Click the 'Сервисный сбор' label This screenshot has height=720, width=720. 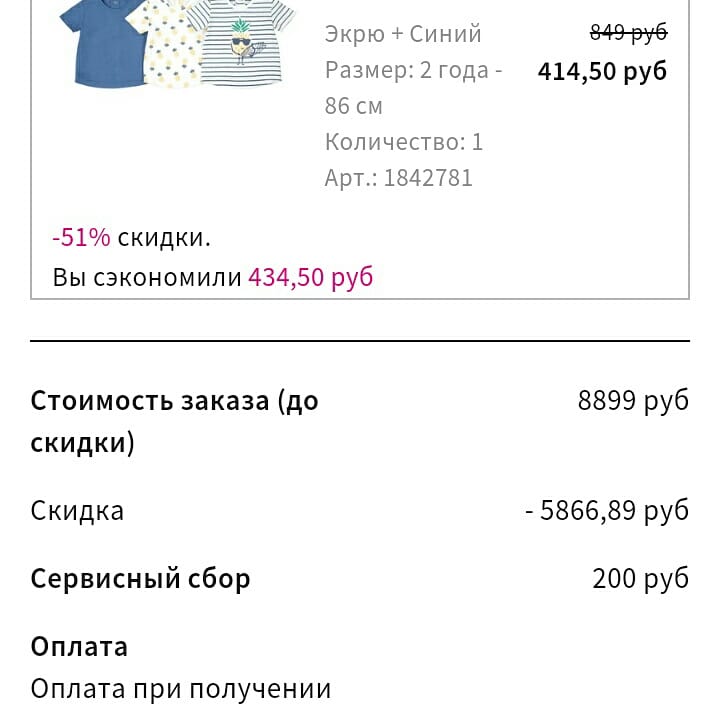tap(140, 579)
